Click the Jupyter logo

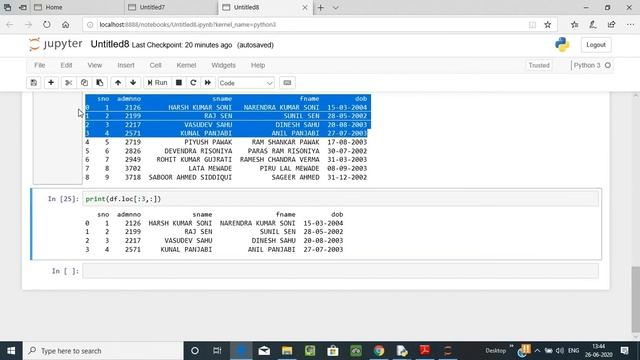click(56, 44)
